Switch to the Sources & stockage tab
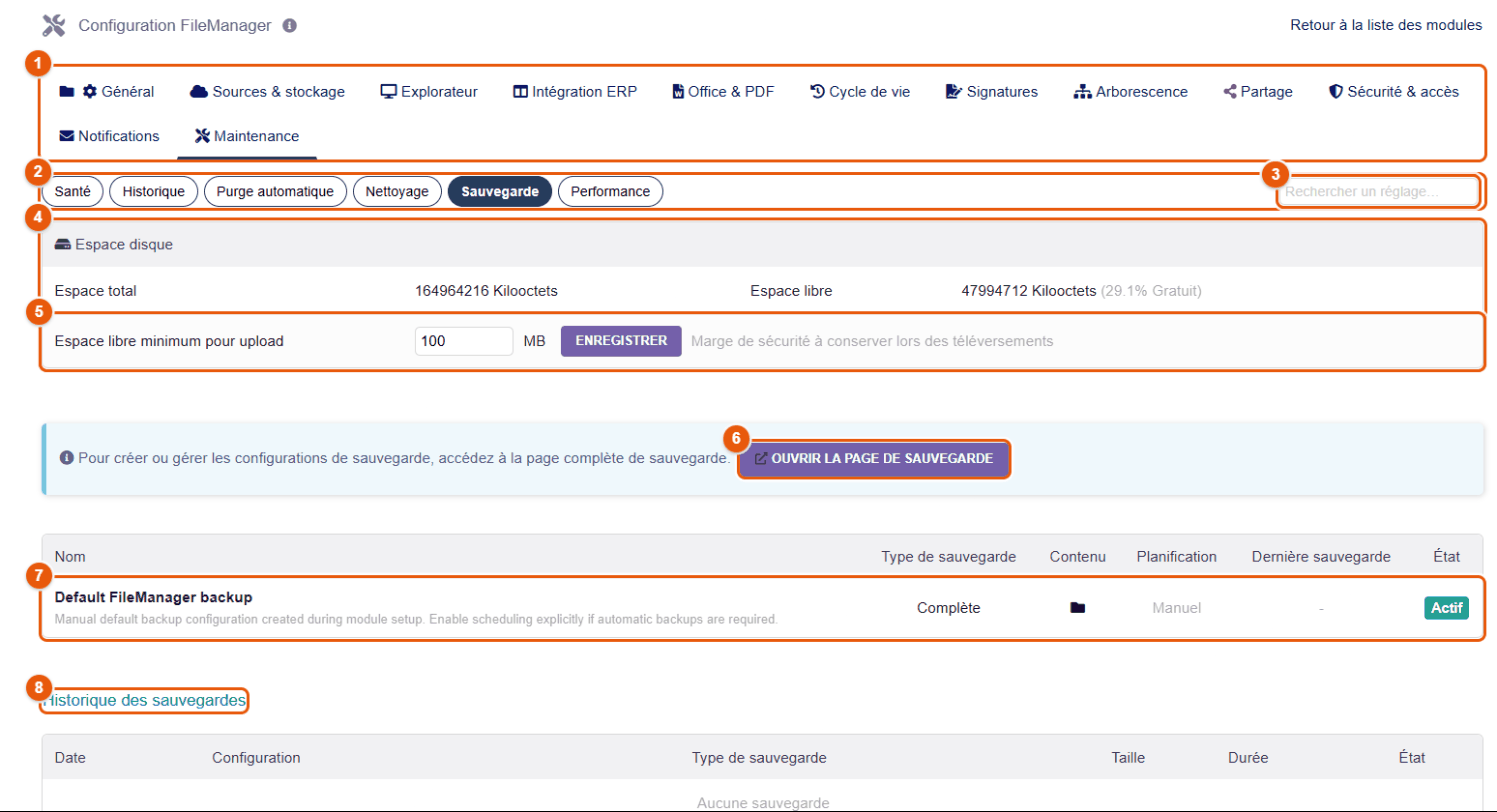Screen dimensions: 1497x812 tap(267, 92)
